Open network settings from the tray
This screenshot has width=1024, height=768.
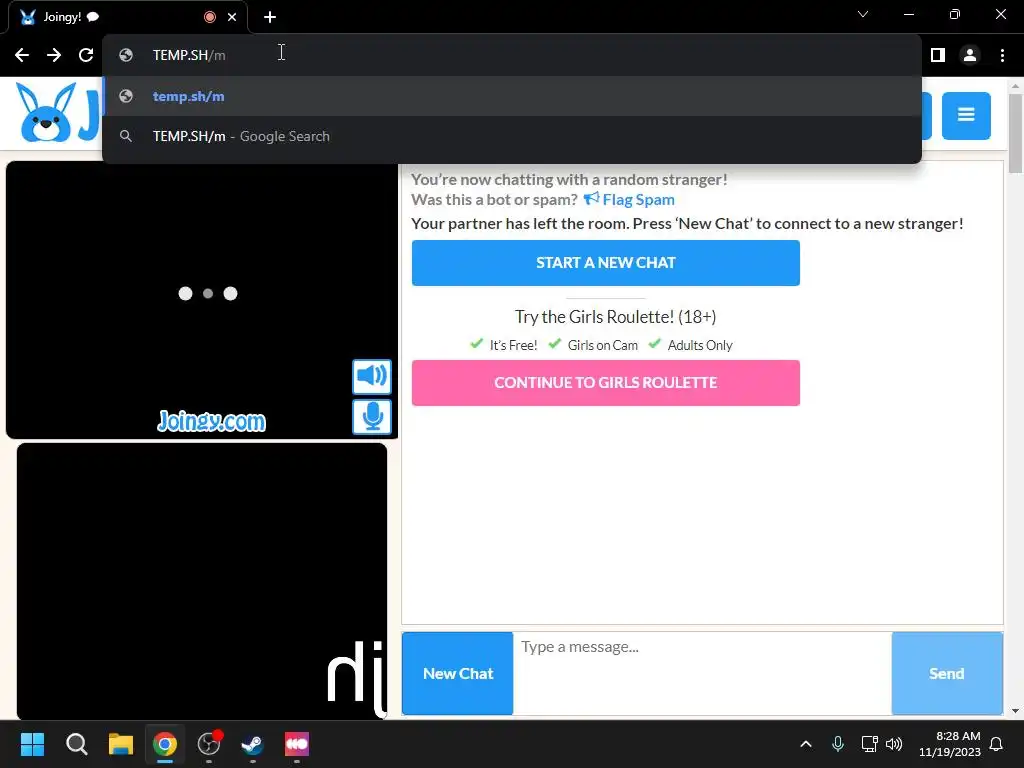(x=869, y=744)
